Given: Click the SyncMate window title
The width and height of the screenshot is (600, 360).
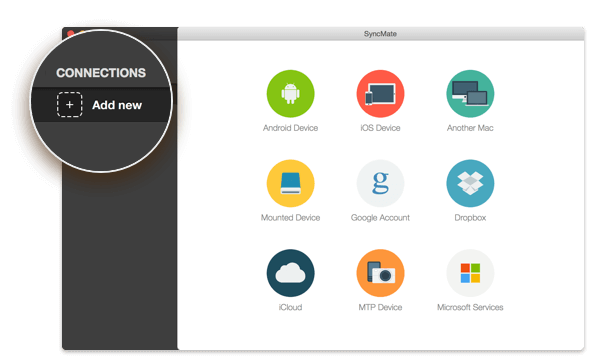Looking at the screenshot, I should tap(380, 34).
